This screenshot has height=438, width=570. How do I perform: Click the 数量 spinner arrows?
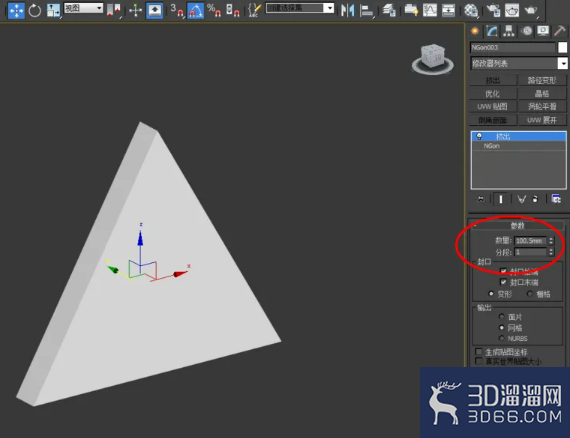551,241
